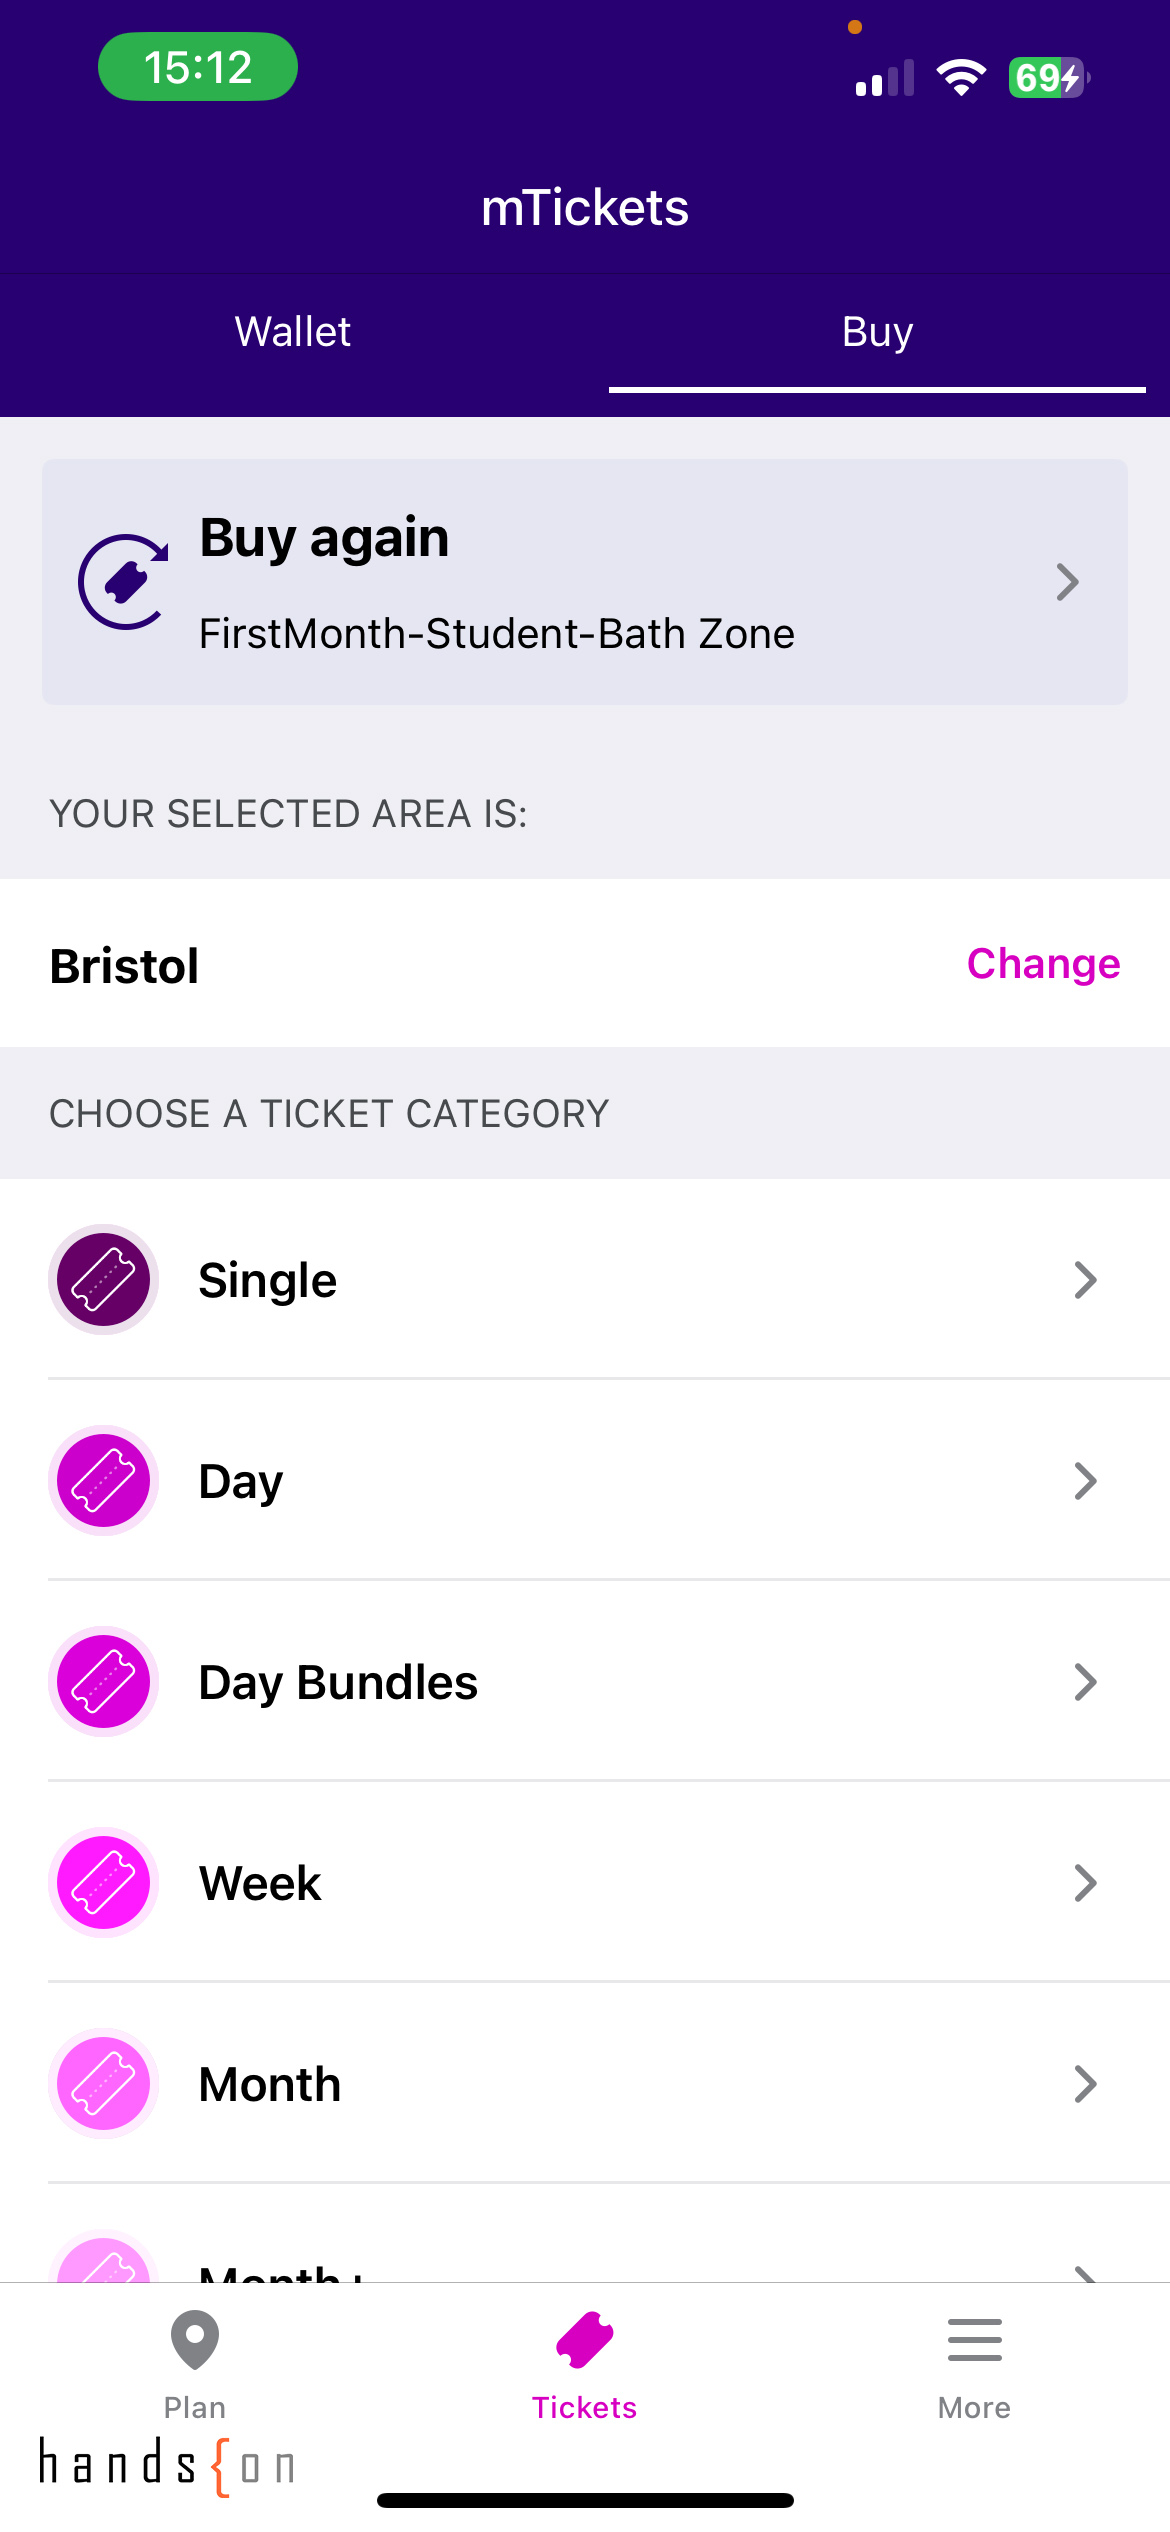Tap the Tickets icon in bottom bar

pos(585,2340)
